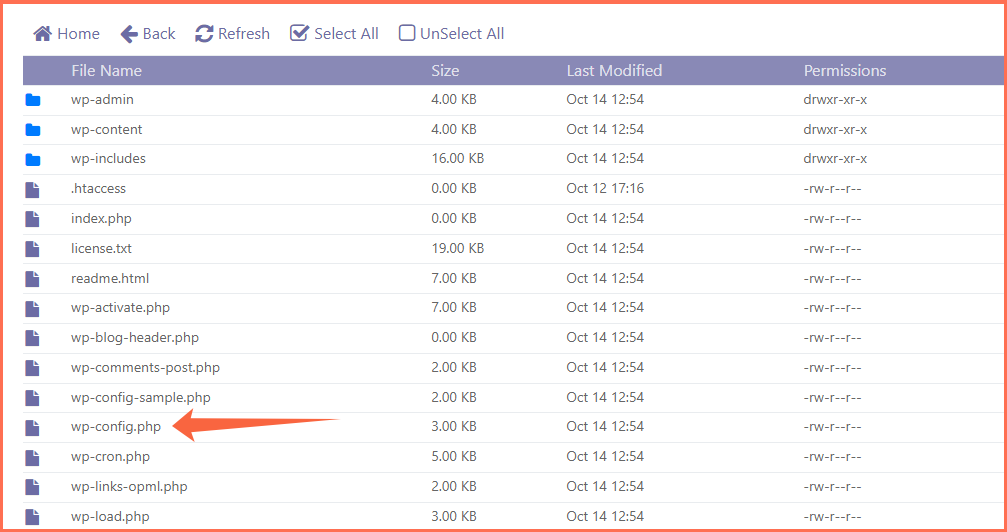The image size is (1007, 532).
Task: Sort by the Size column header
Action: point(445,71)
